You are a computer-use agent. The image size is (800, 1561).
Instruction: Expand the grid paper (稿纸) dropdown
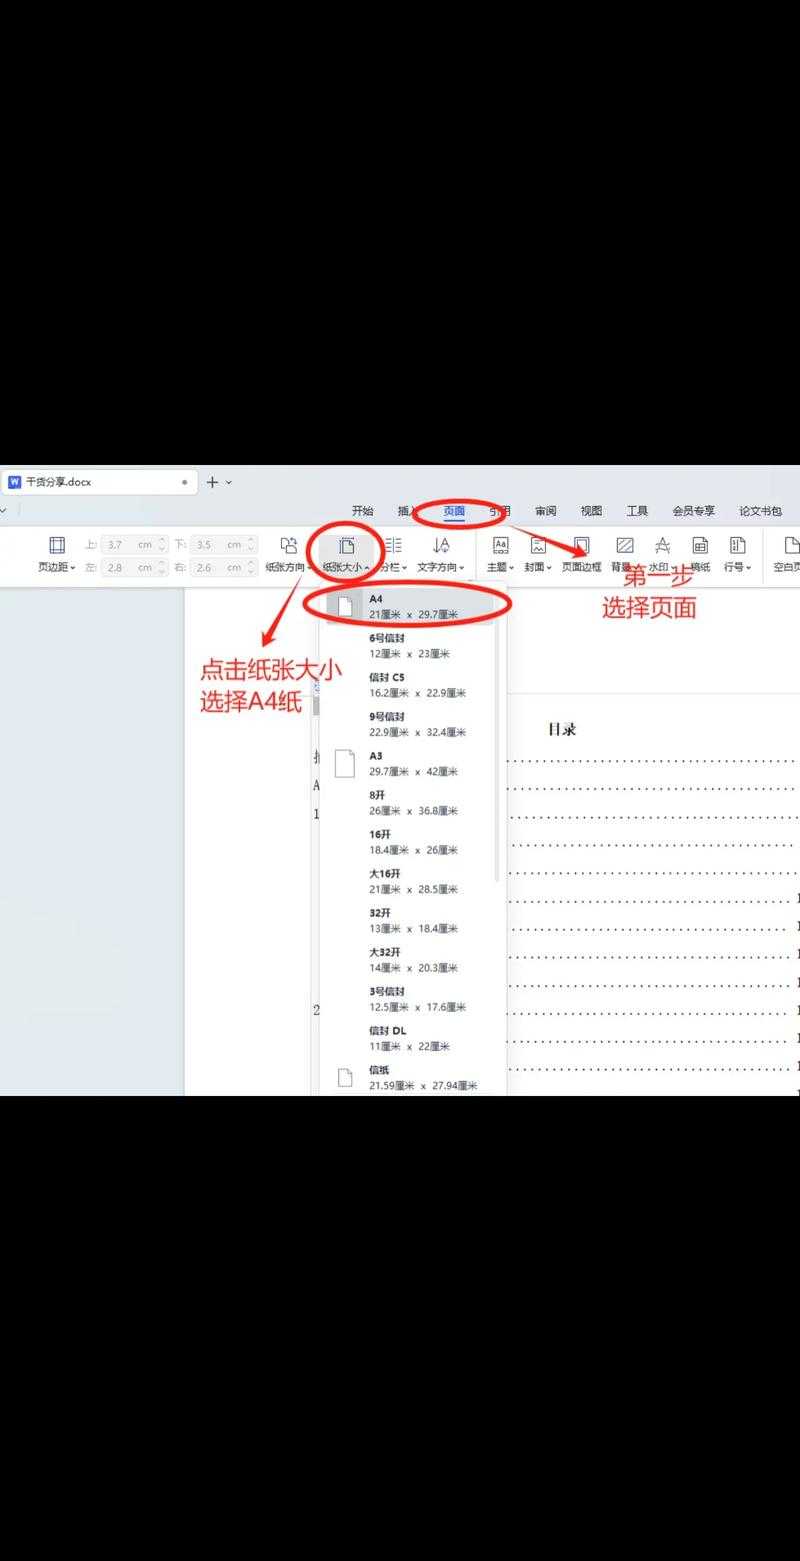710,566
